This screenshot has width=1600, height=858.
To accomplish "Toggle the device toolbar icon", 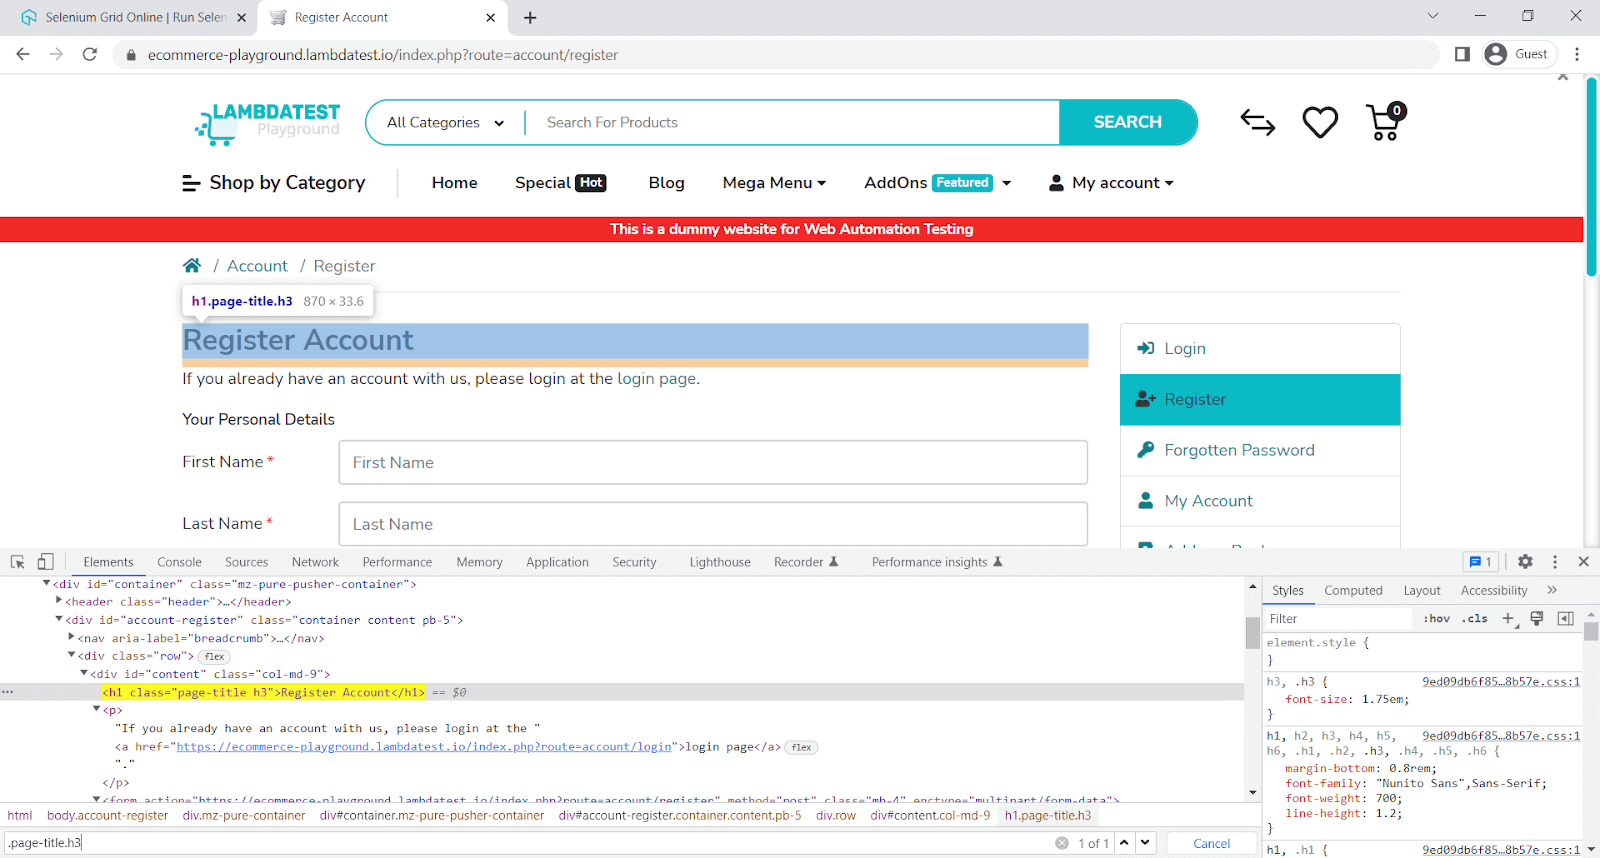I will [46, 562].
